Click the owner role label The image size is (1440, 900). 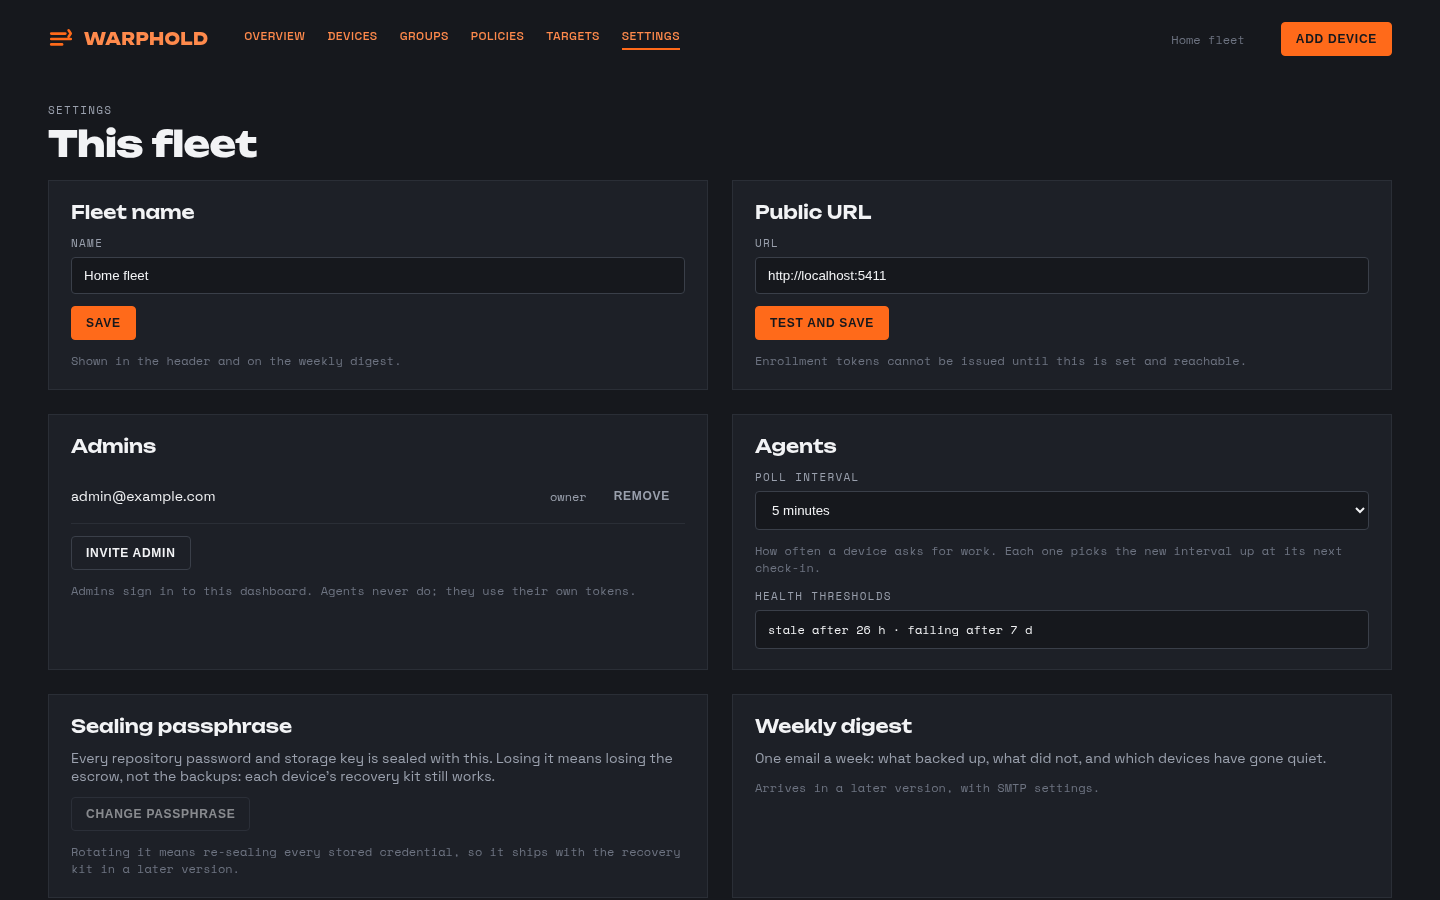point(568,497)
